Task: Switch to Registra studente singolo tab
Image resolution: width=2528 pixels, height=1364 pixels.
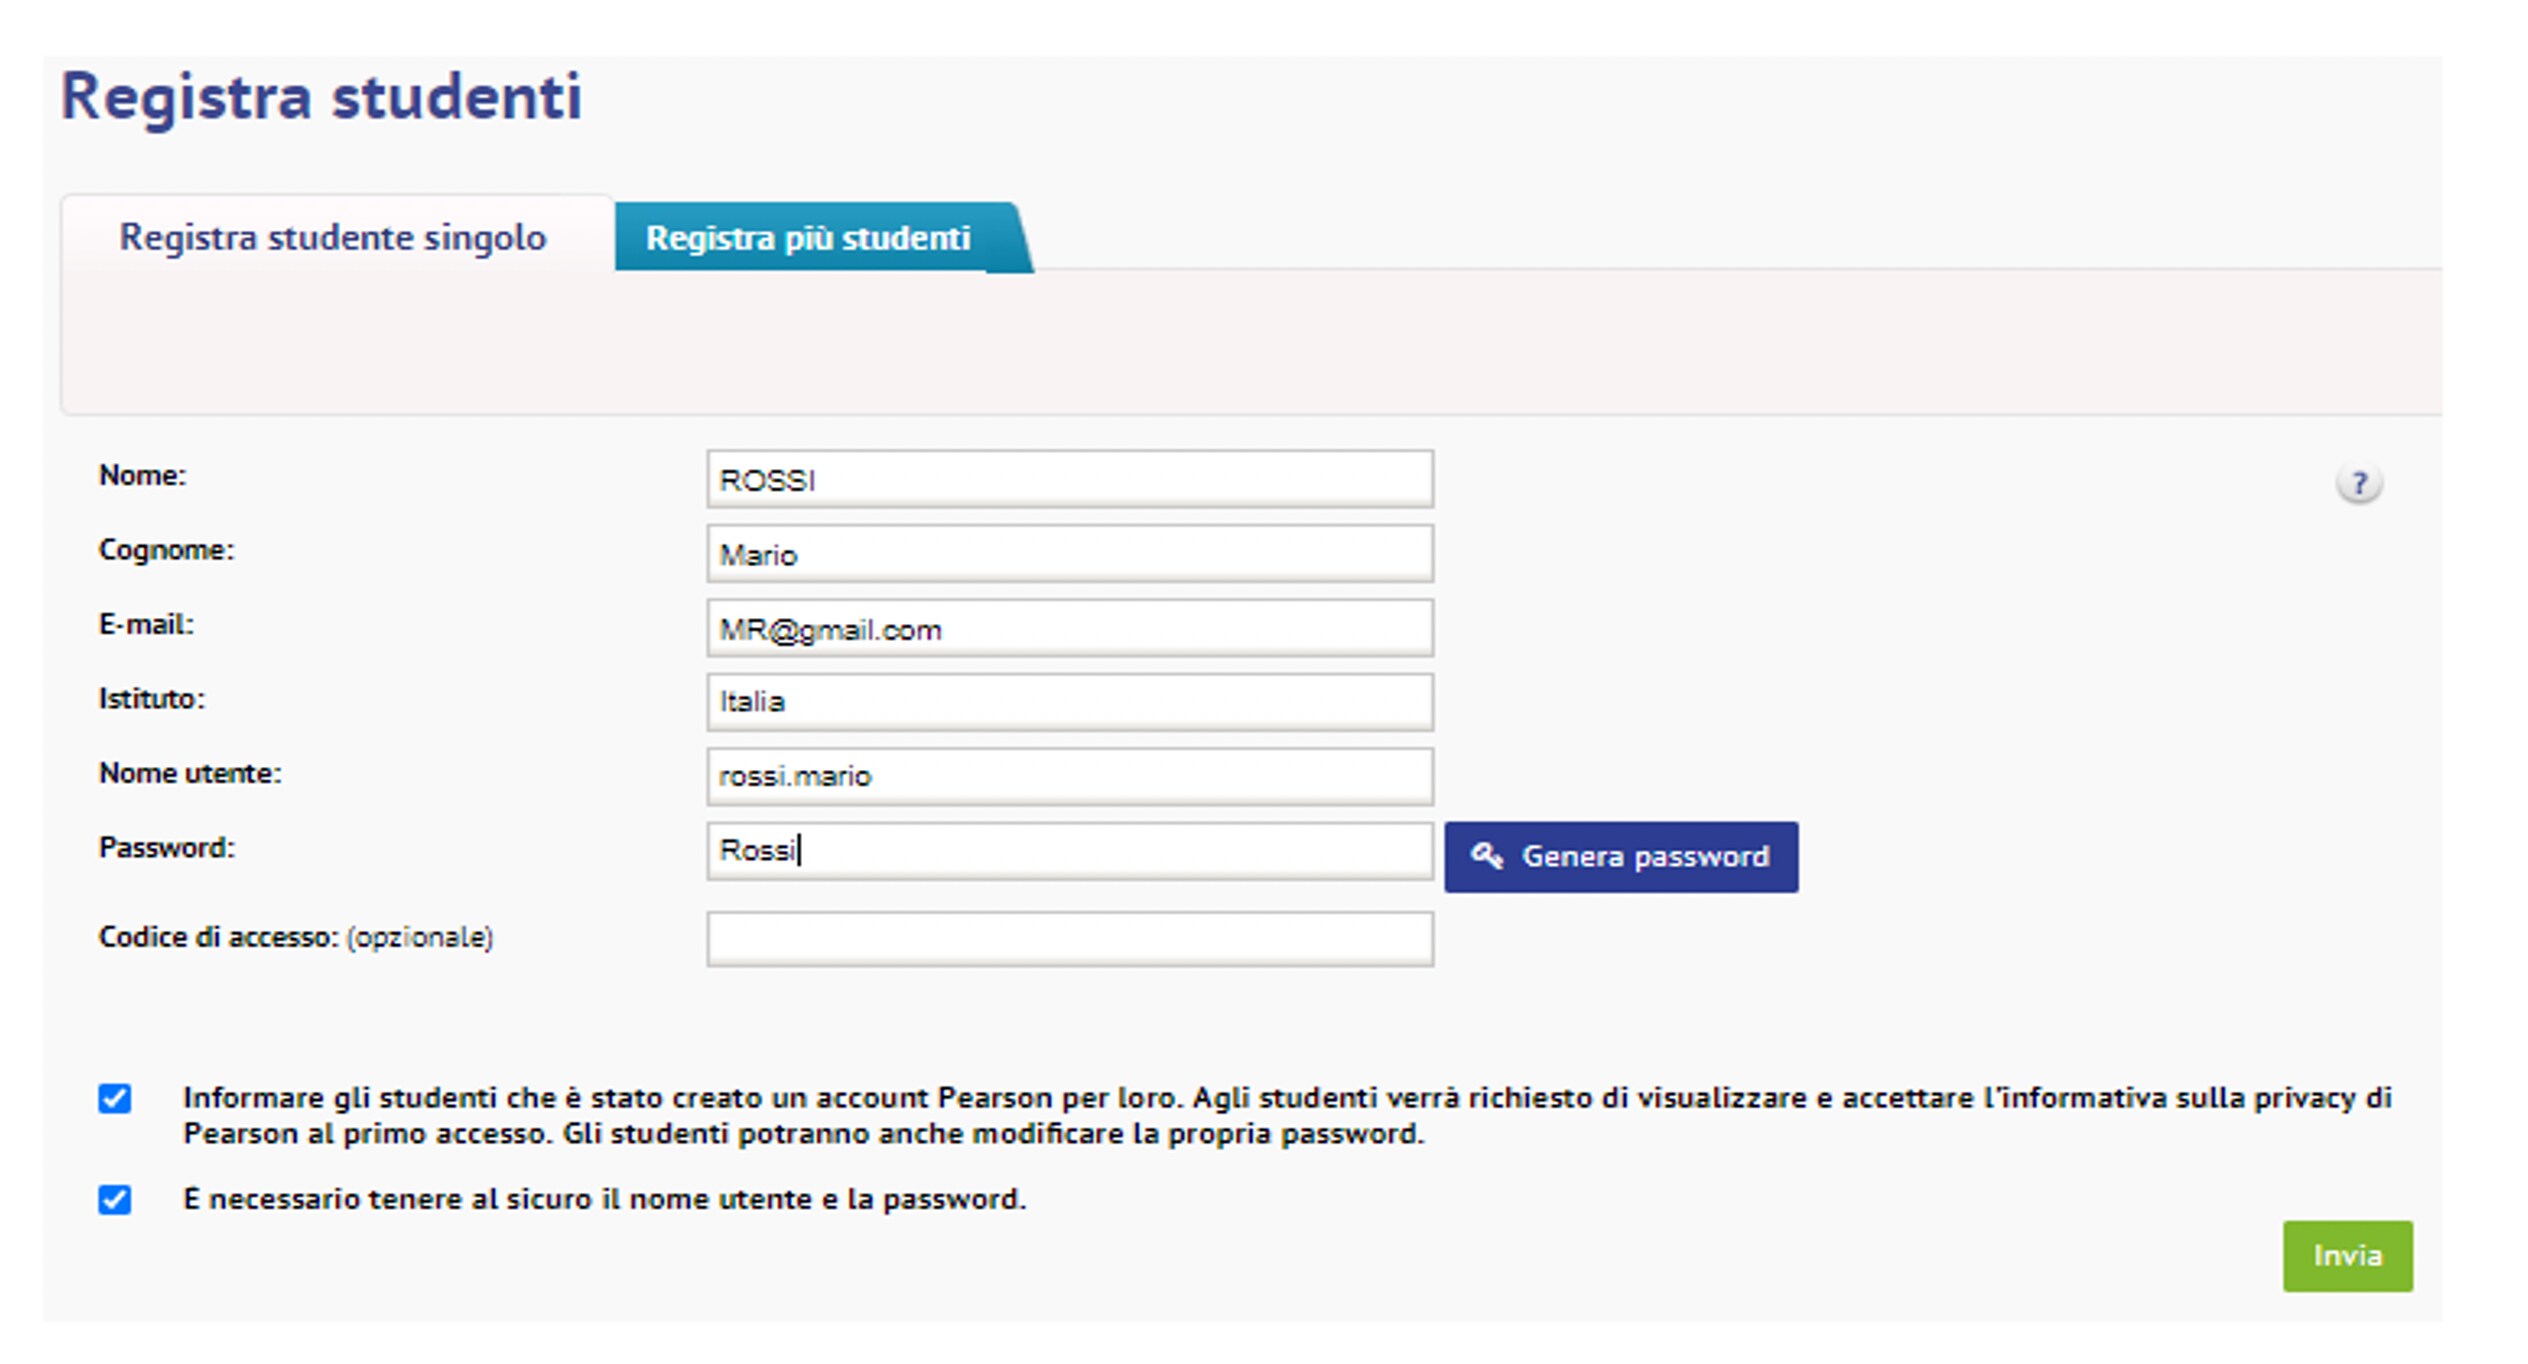Action: point(333,237)
